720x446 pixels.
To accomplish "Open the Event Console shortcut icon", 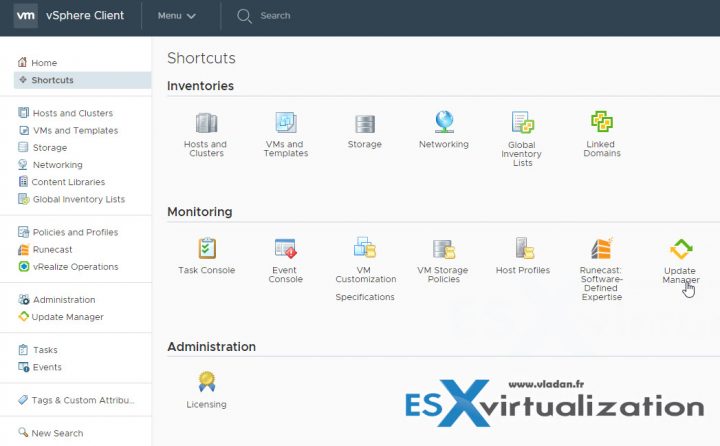I will pyautogui.click(x=285, y=249).
